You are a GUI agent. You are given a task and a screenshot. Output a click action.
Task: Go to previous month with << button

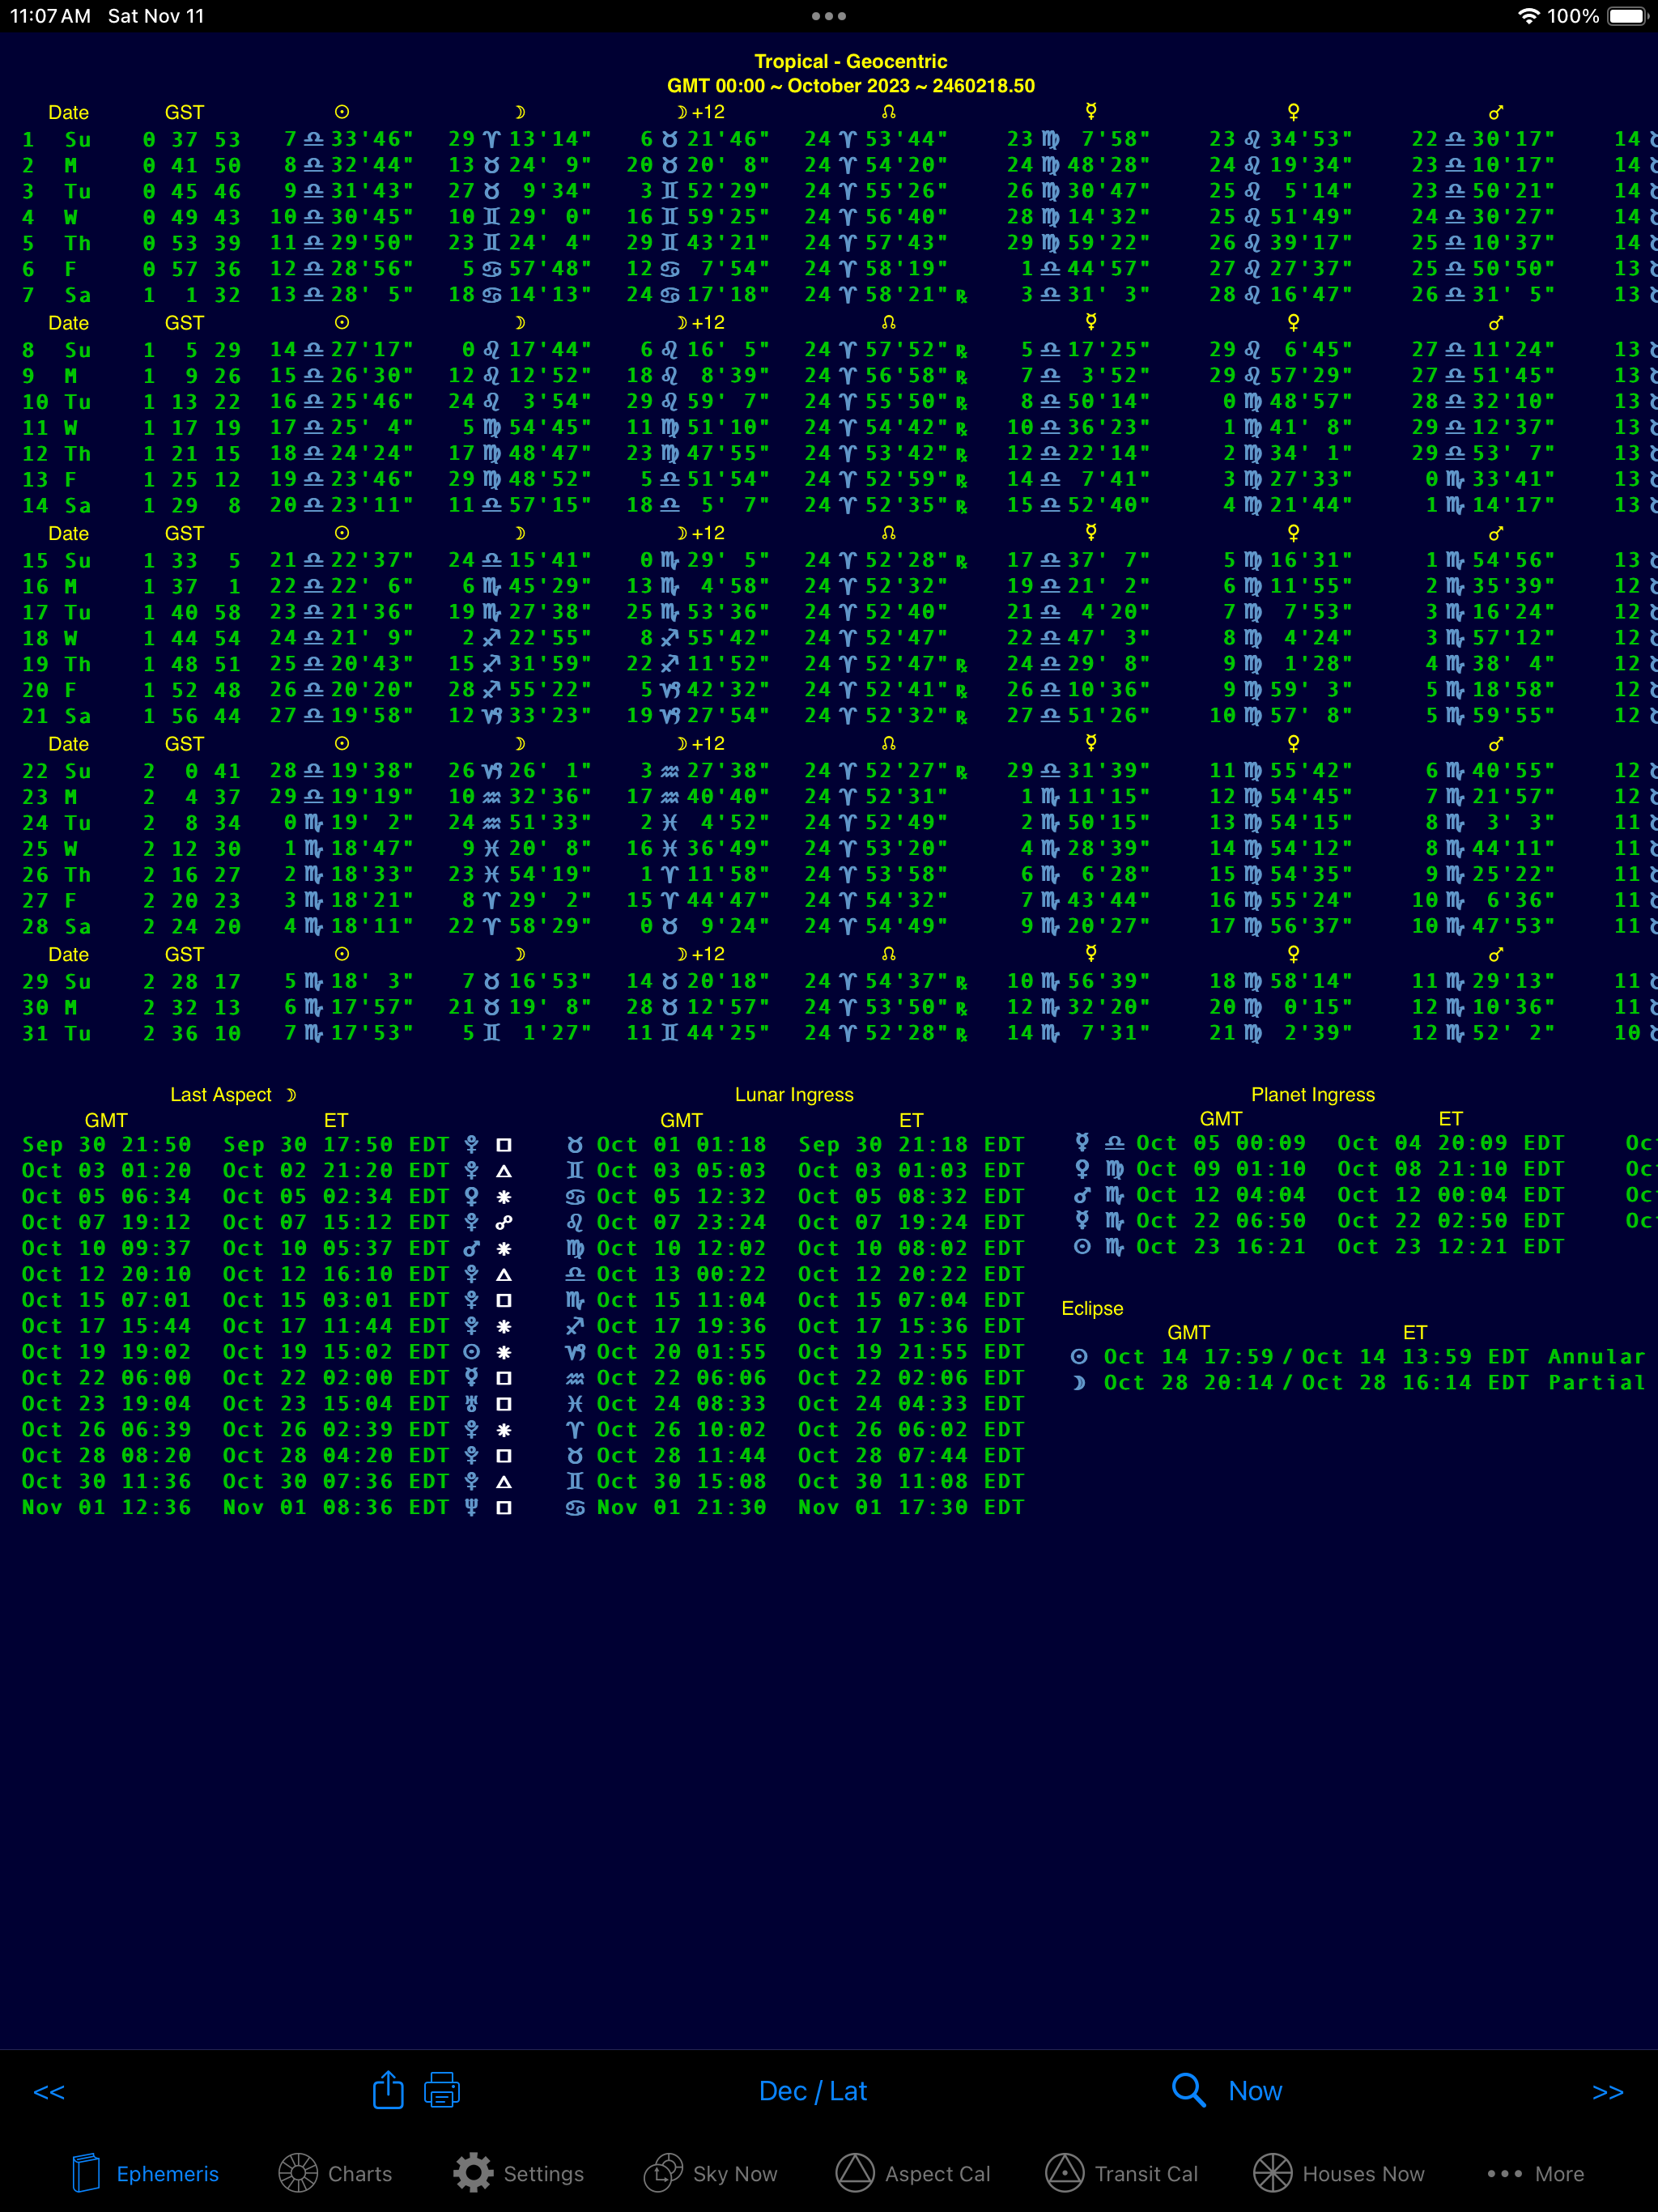48,2092
